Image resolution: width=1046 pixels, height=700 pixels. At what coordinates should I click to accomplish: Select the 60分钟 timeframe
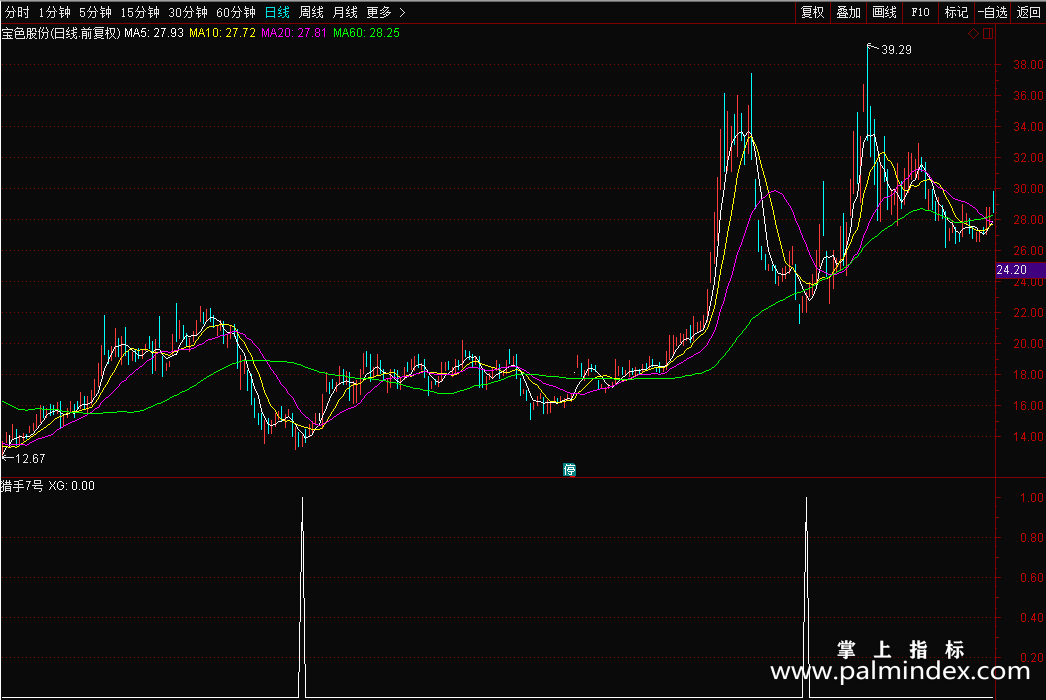coord(236,12)
